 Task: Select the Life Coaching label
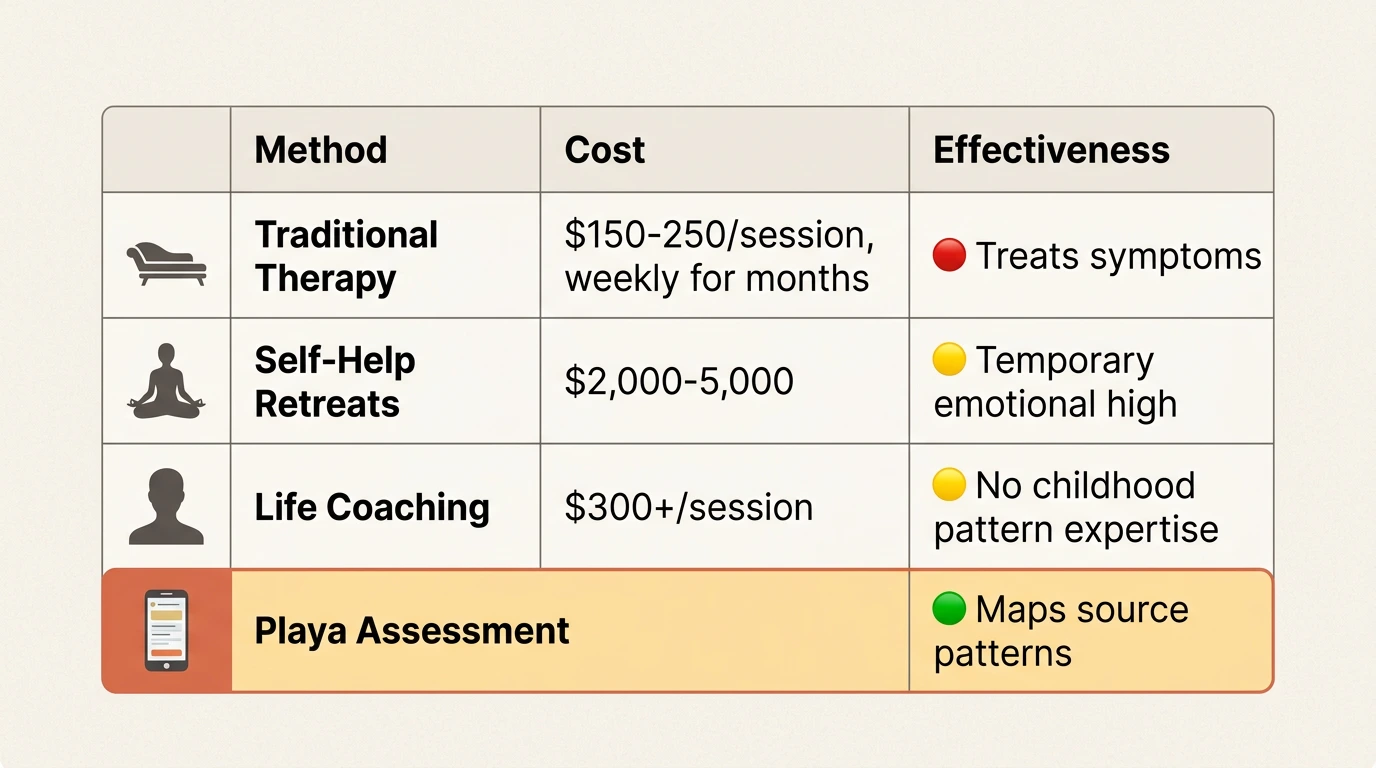[372, 507]
